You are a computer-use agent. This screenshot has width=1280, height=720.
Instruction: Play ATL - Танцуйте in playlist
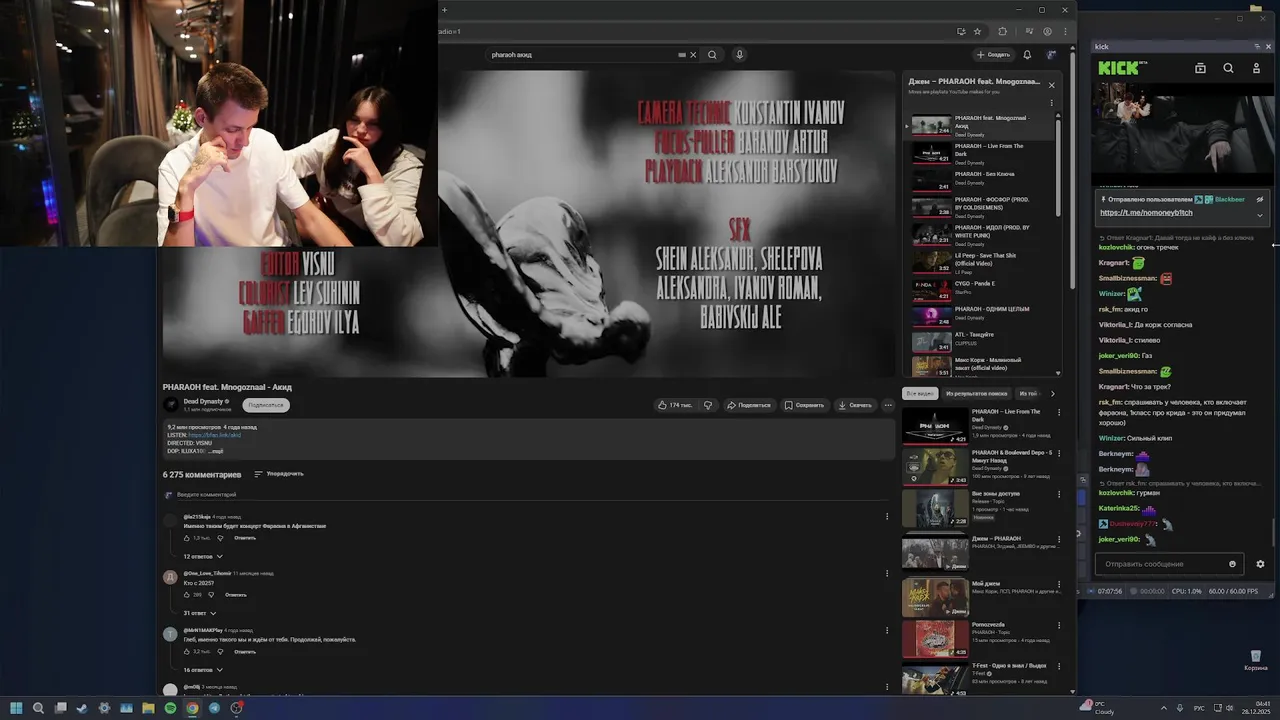coord(980,342)
